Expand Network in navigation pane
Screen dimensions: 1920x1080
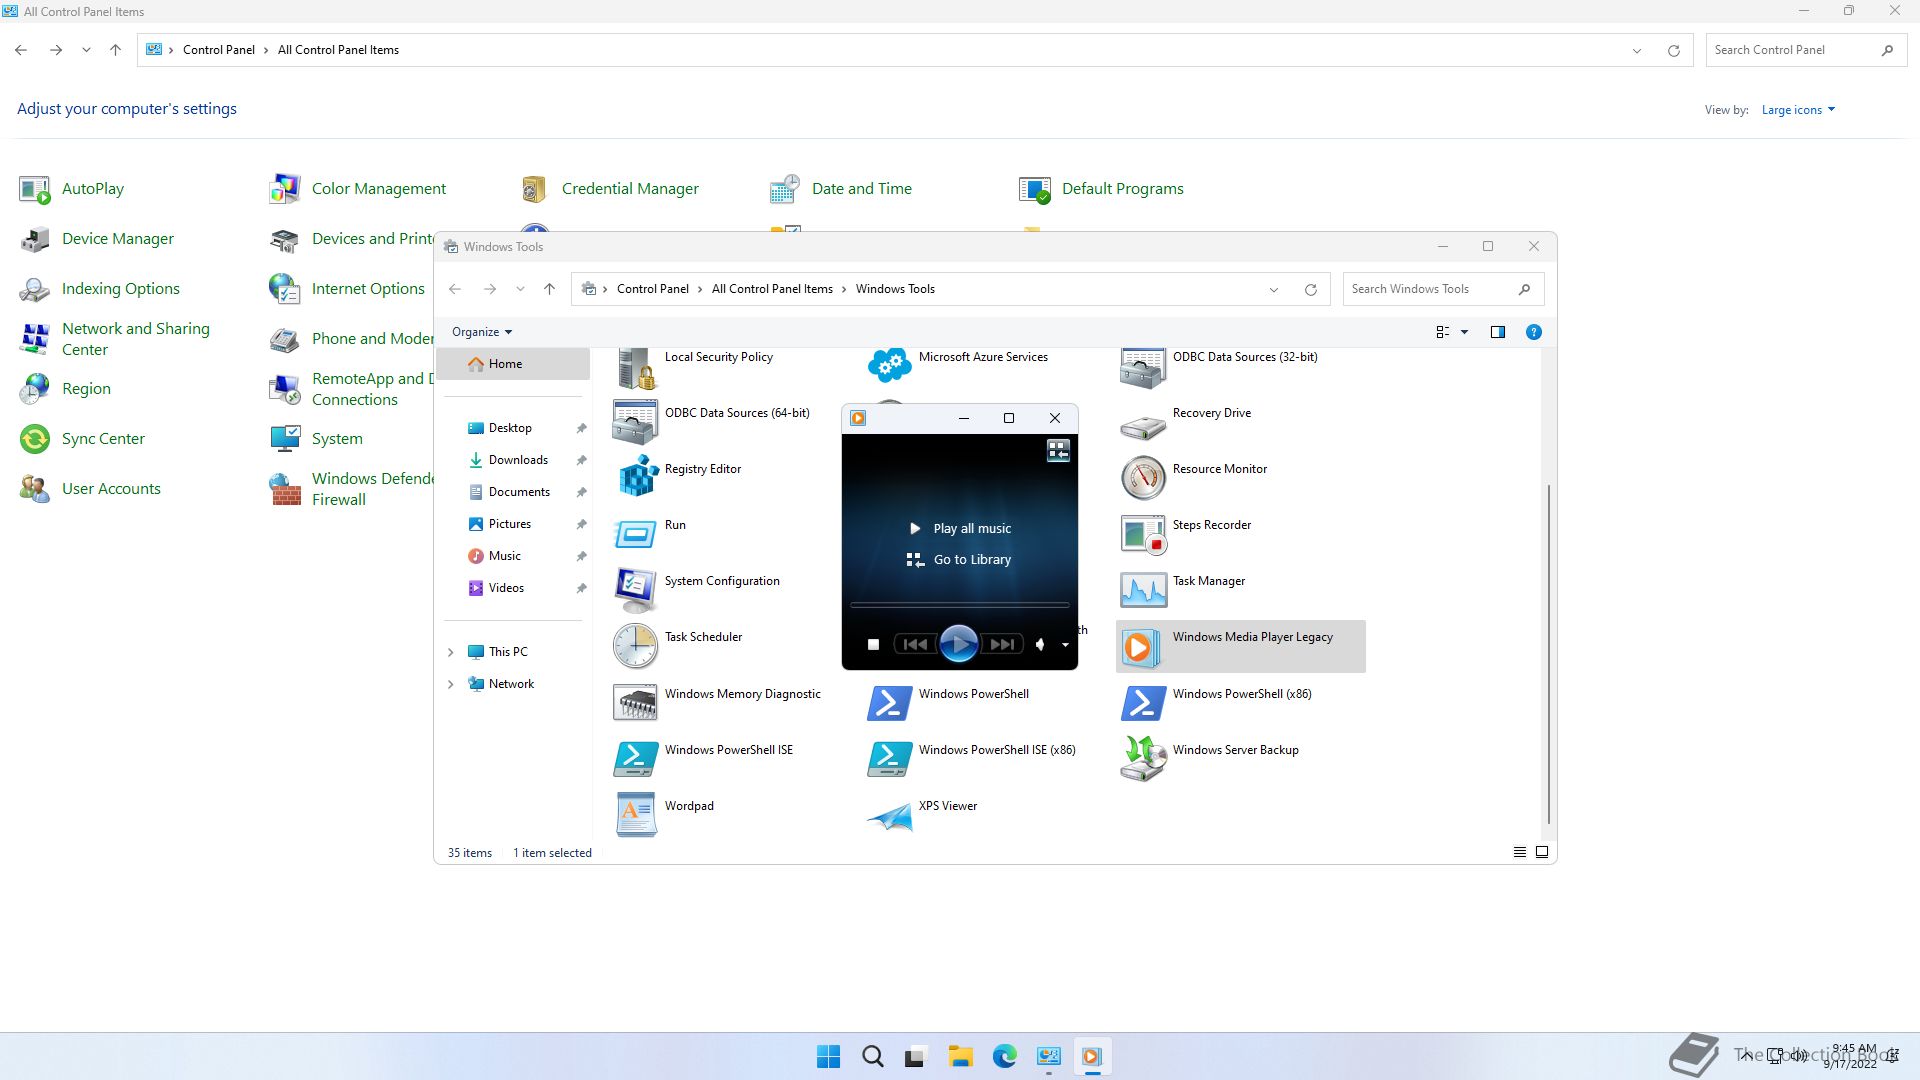click(x=450, y=684)
